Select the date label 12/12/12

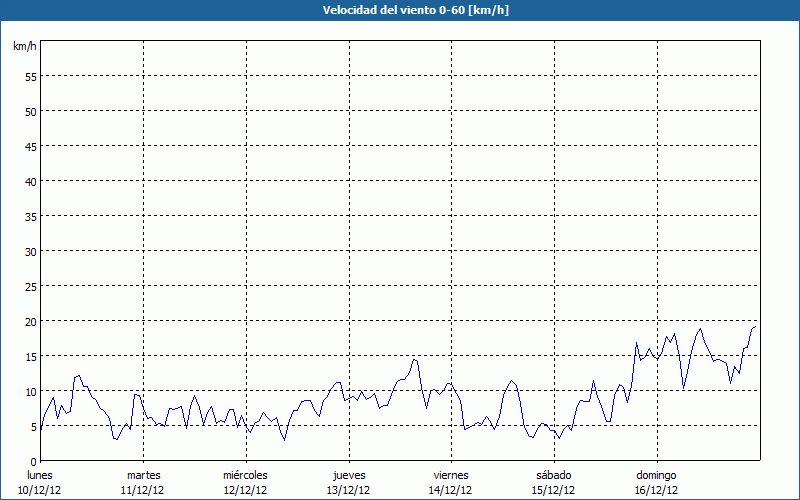click(245, 490)
